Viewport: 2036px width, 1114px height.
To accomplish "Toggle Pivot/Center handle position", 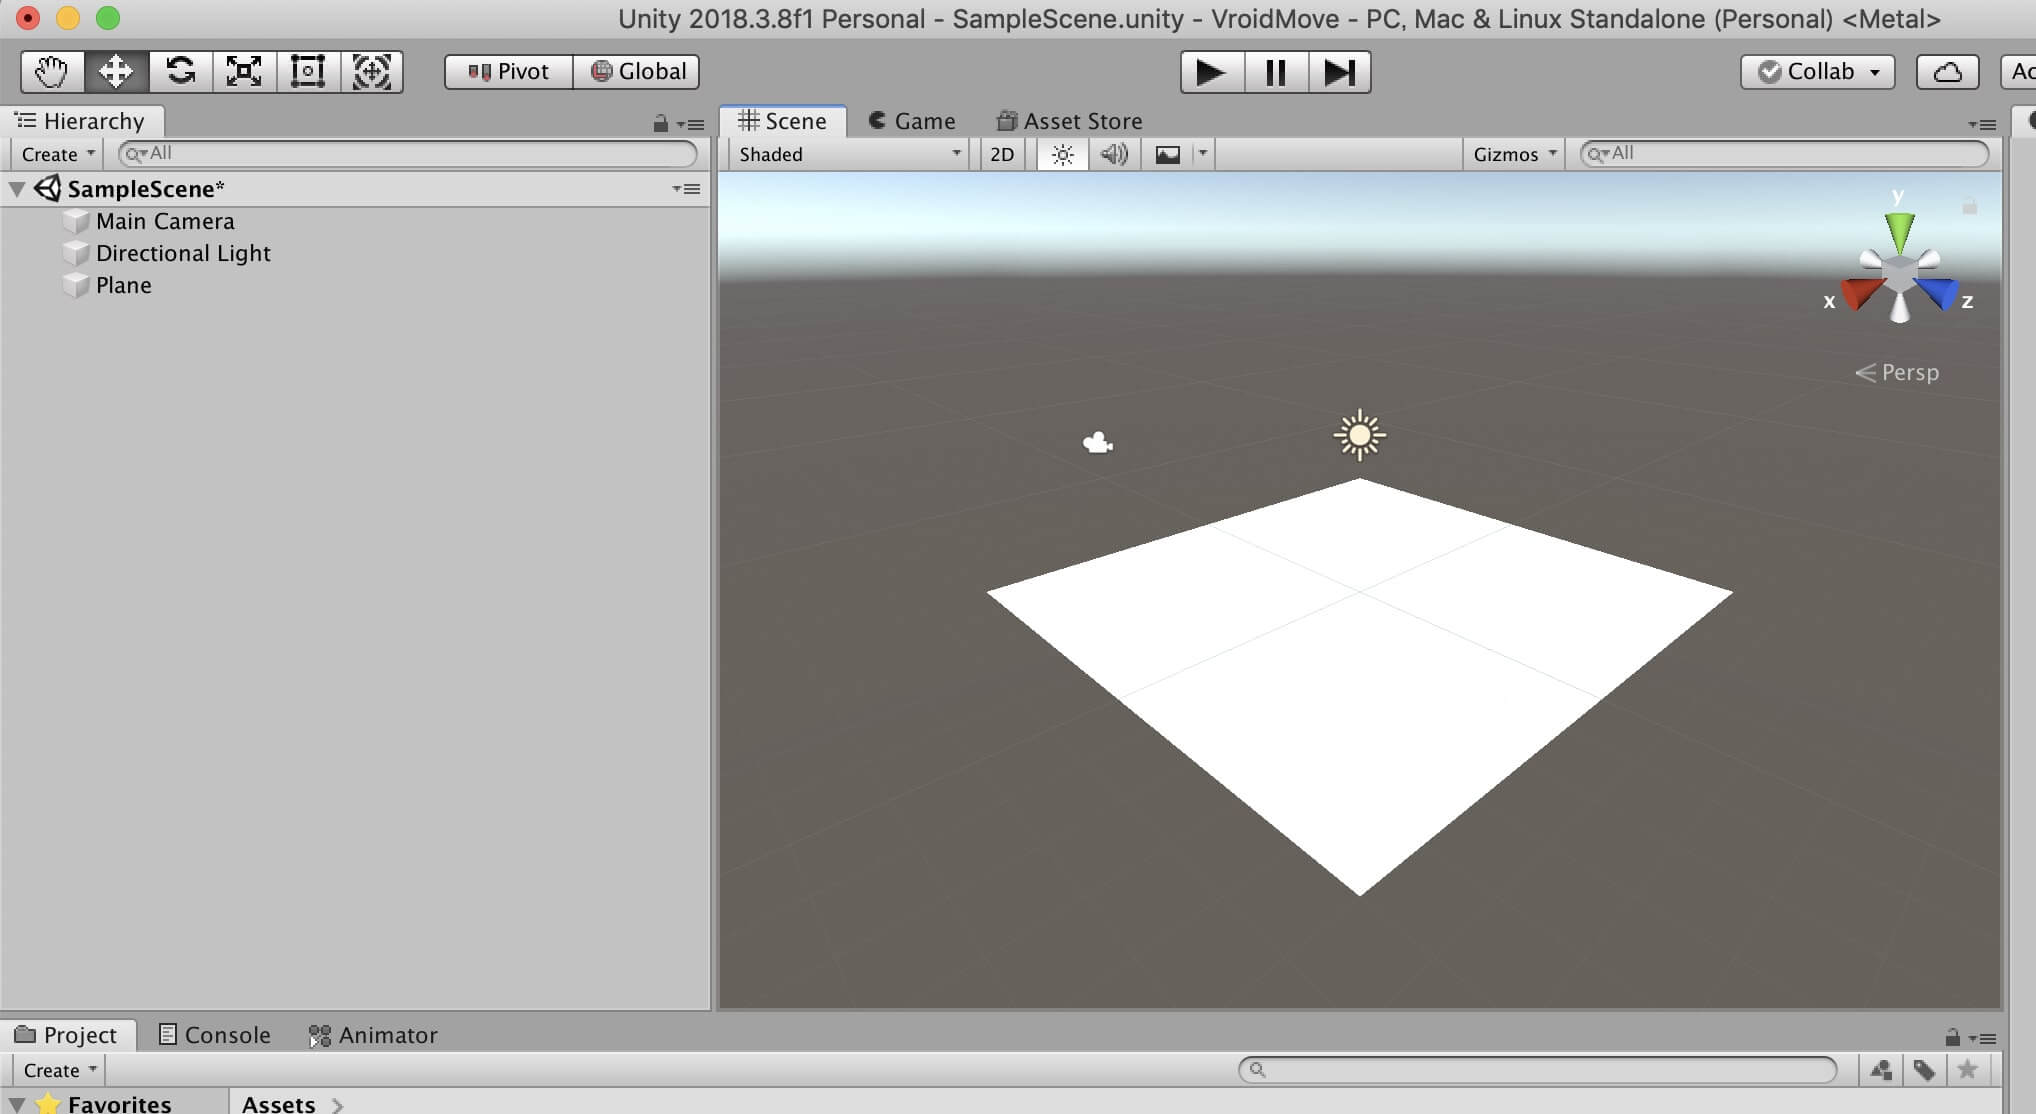I will pos(509,72).
